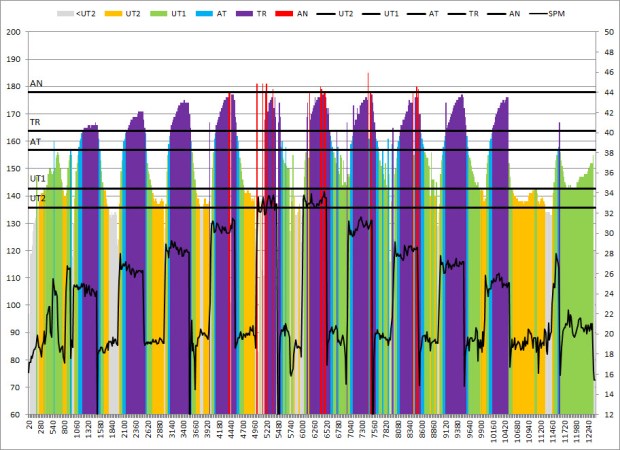Select the 20 label on horizontal axis

tap(31, 424)
